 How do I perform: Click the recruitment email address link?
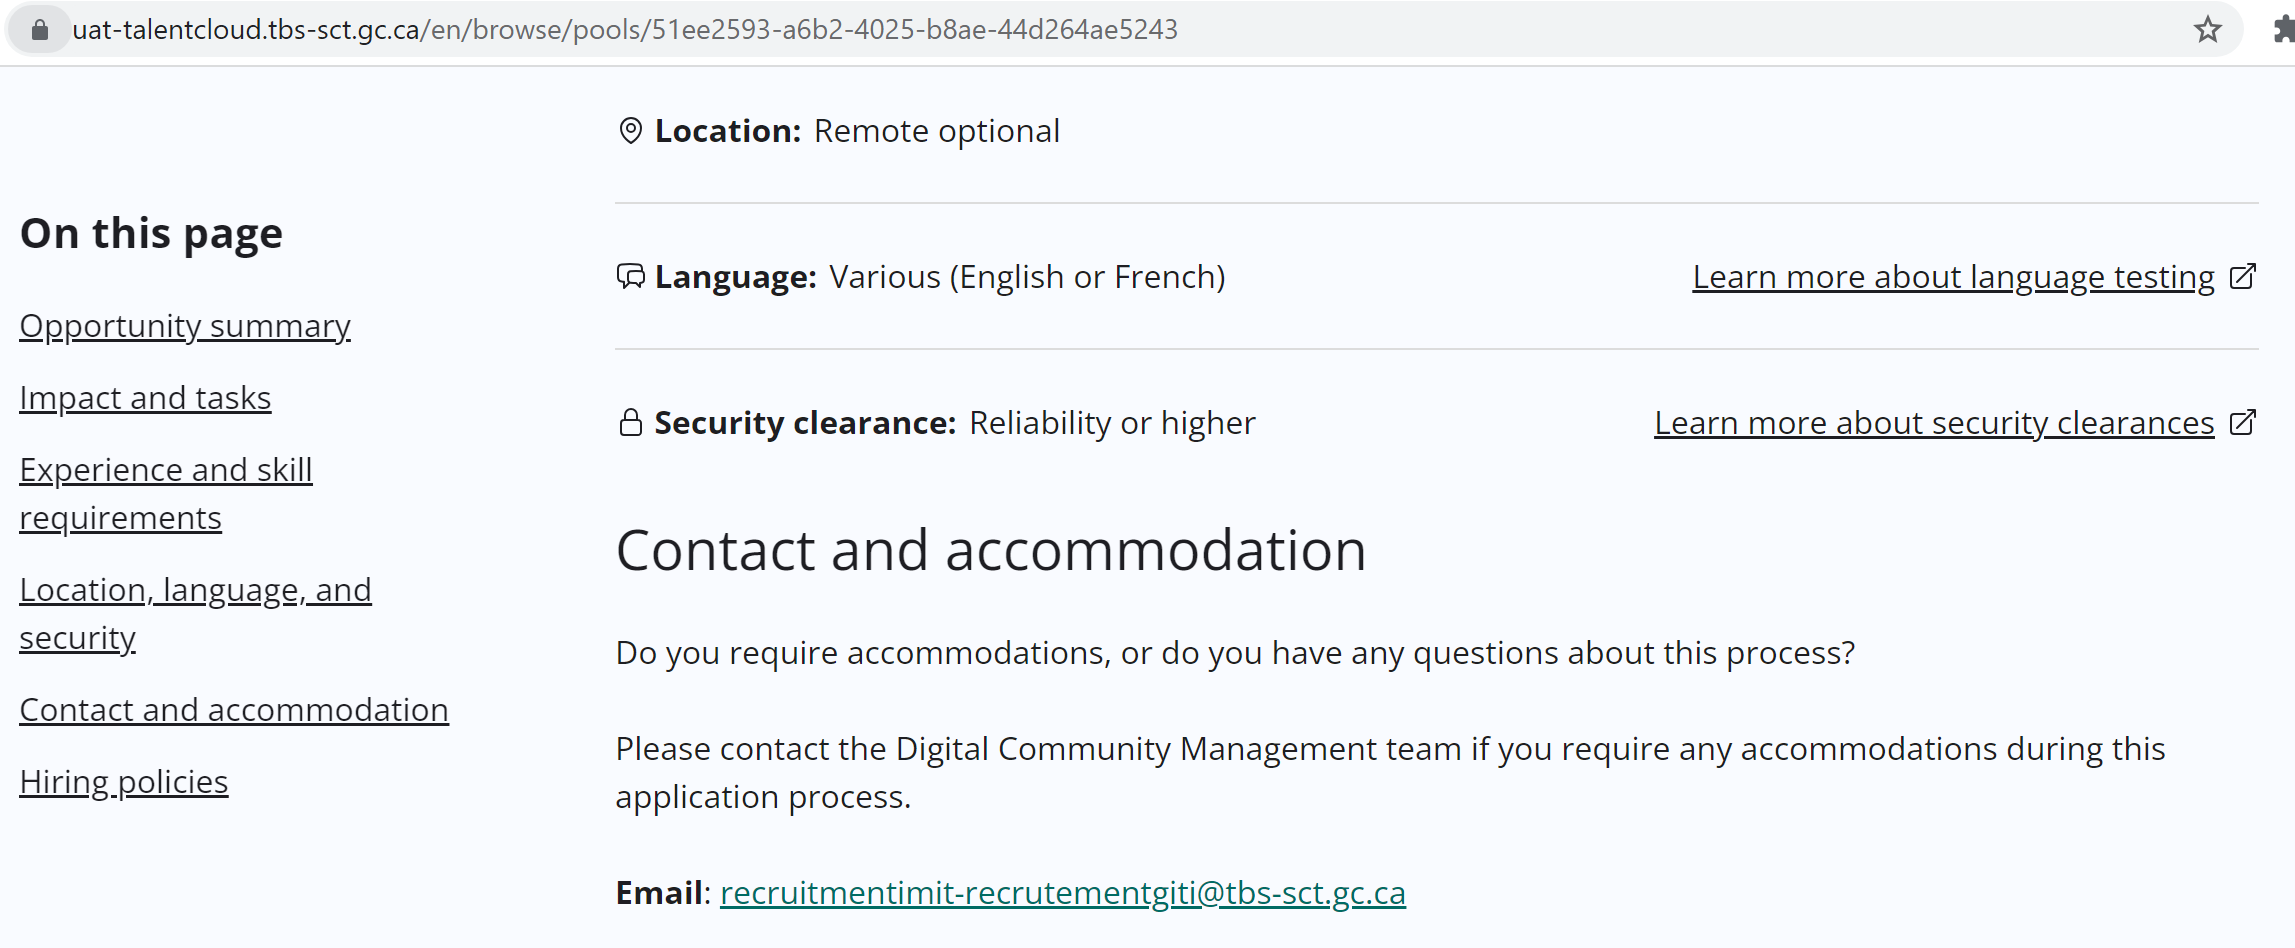point(1062,892)
